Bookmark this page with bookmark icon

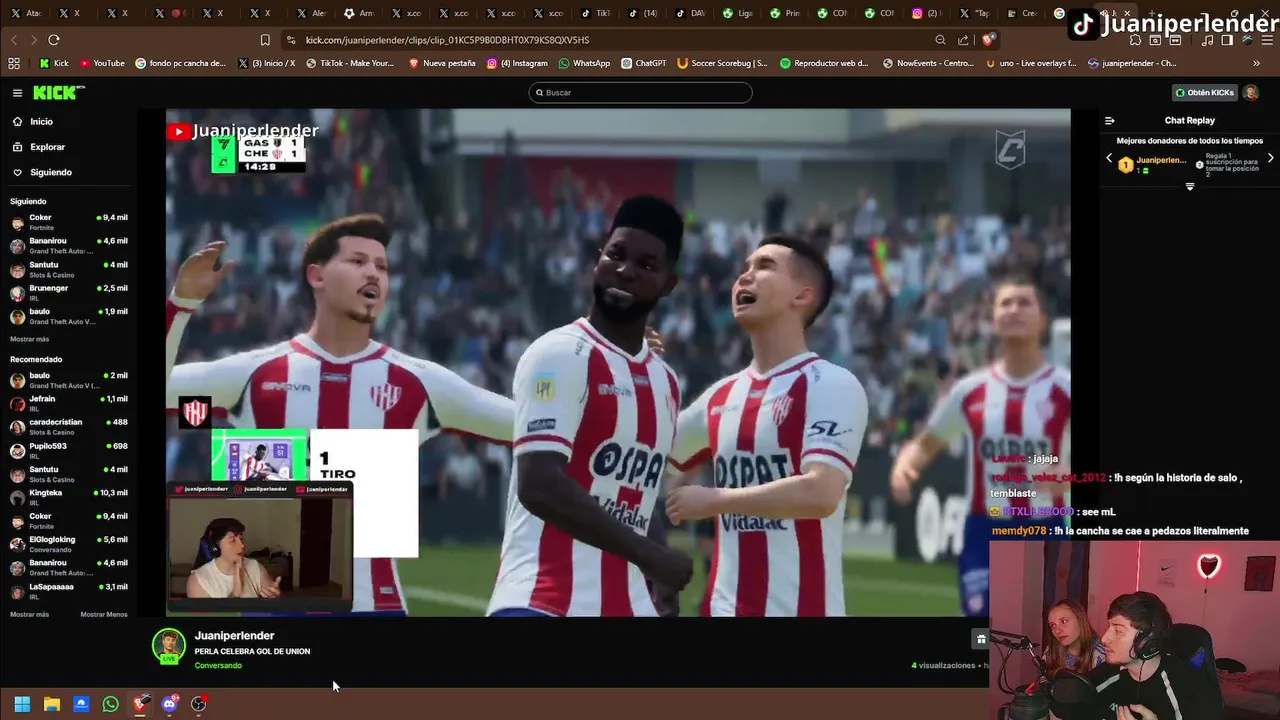265,40
